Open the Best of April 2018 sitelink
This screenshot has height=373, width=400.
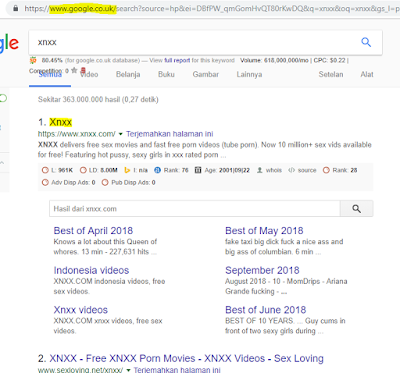tap(93, 231)
